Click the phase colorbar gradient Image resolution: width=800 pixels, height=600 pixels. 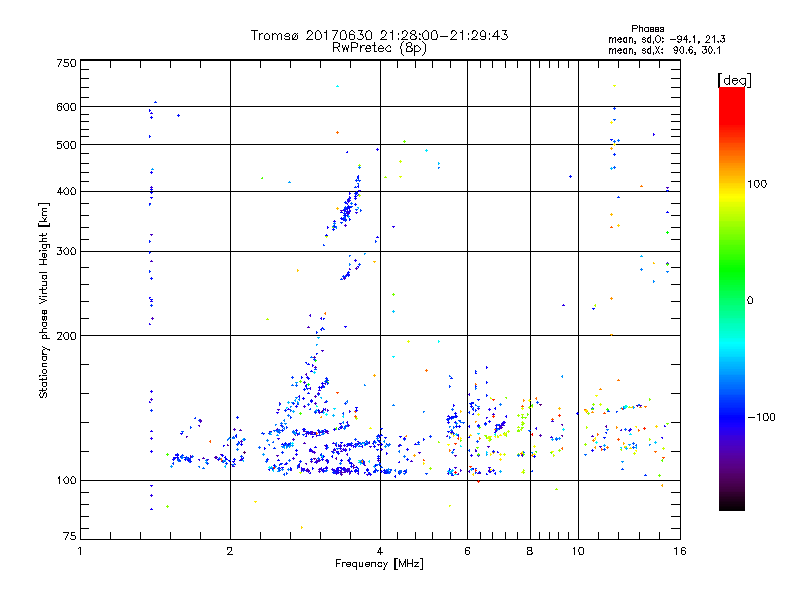point(732,298)
